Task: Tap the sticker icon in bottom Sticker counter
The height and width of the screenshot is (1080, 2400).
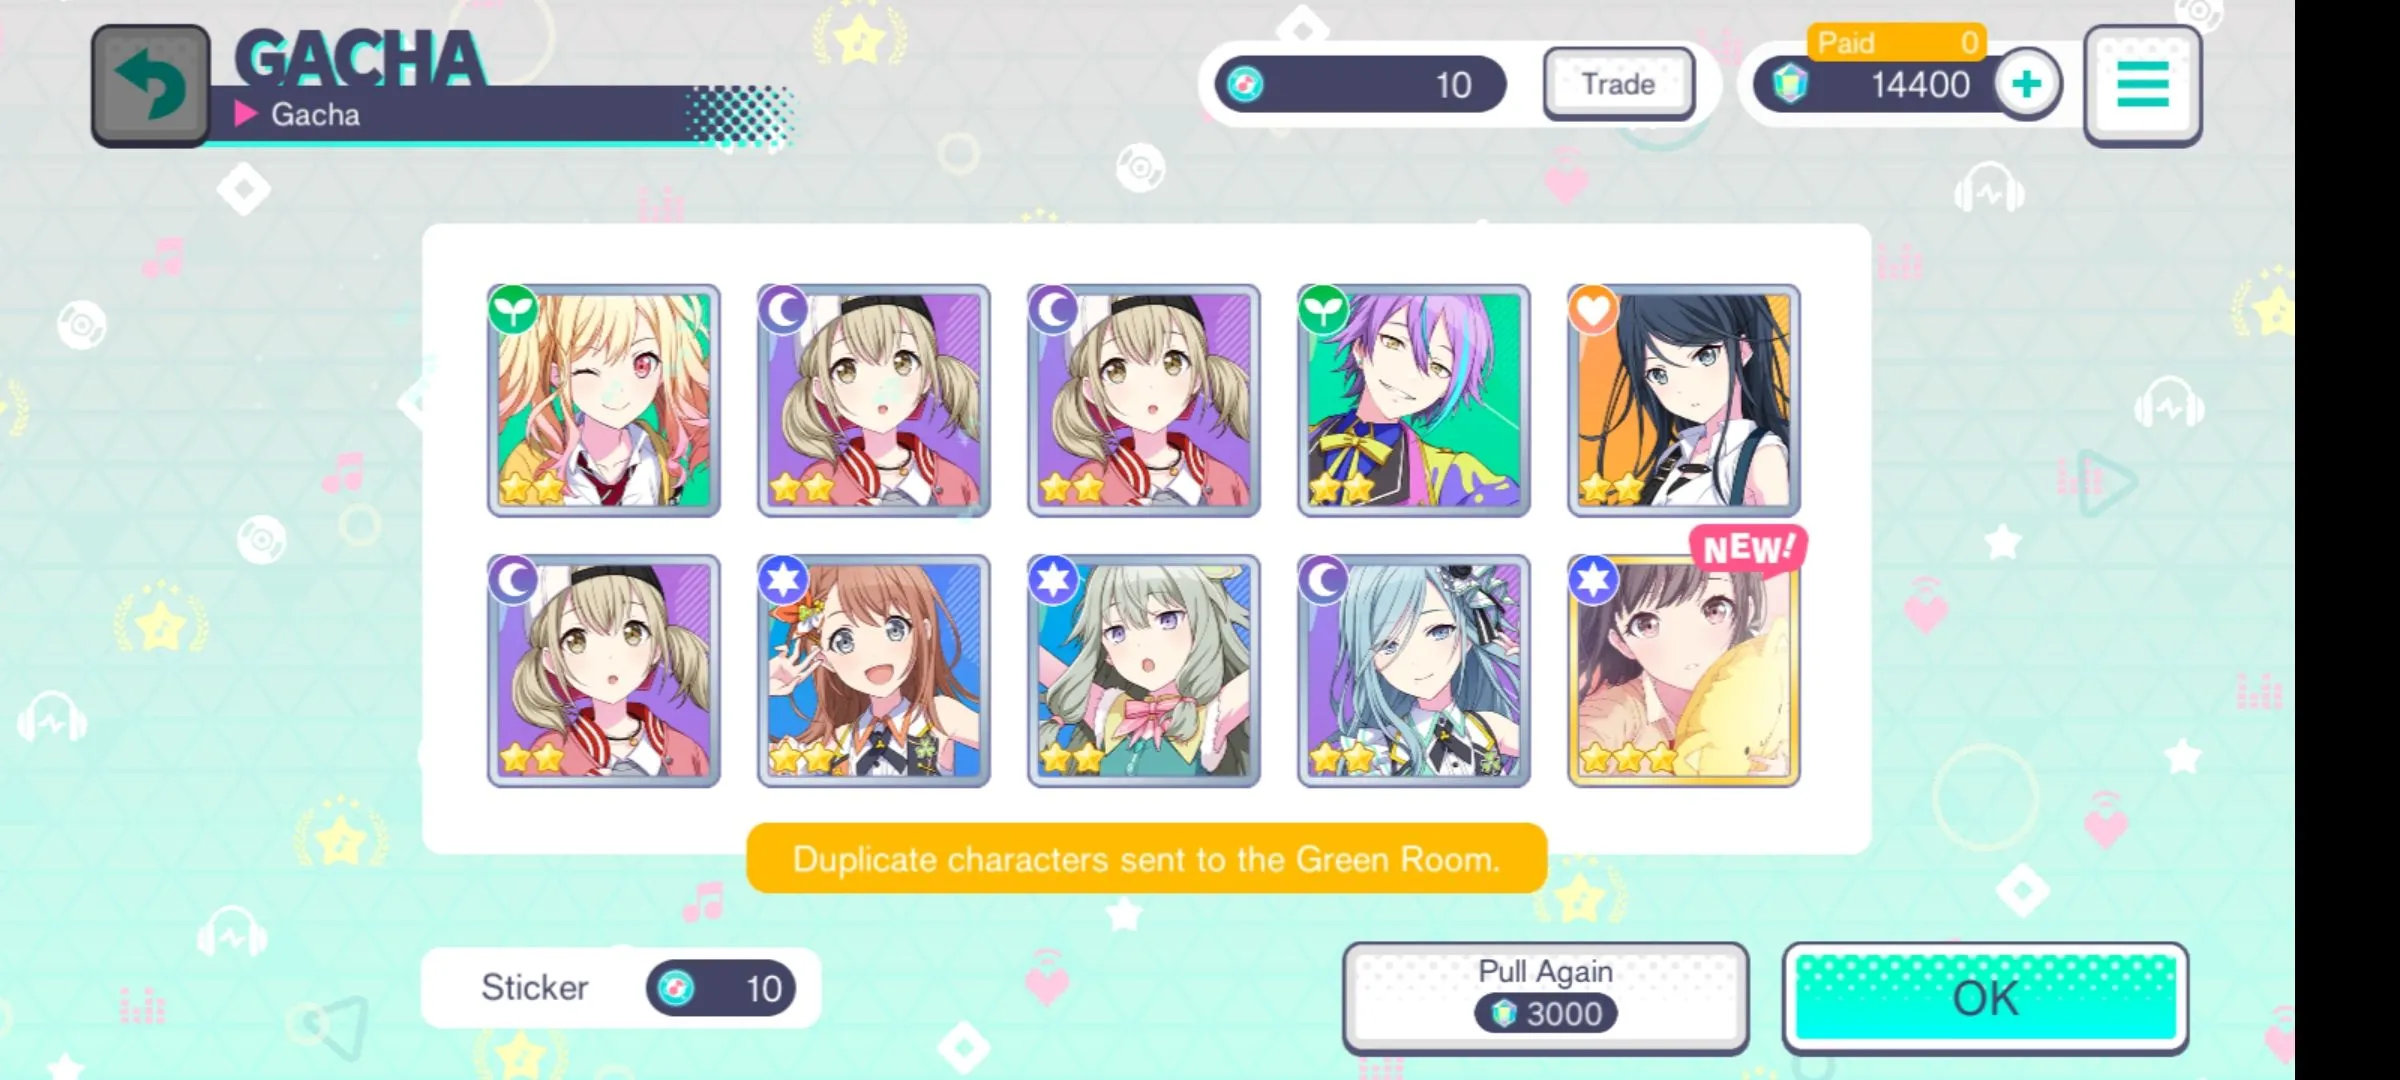Action: [x=676, y=988]
